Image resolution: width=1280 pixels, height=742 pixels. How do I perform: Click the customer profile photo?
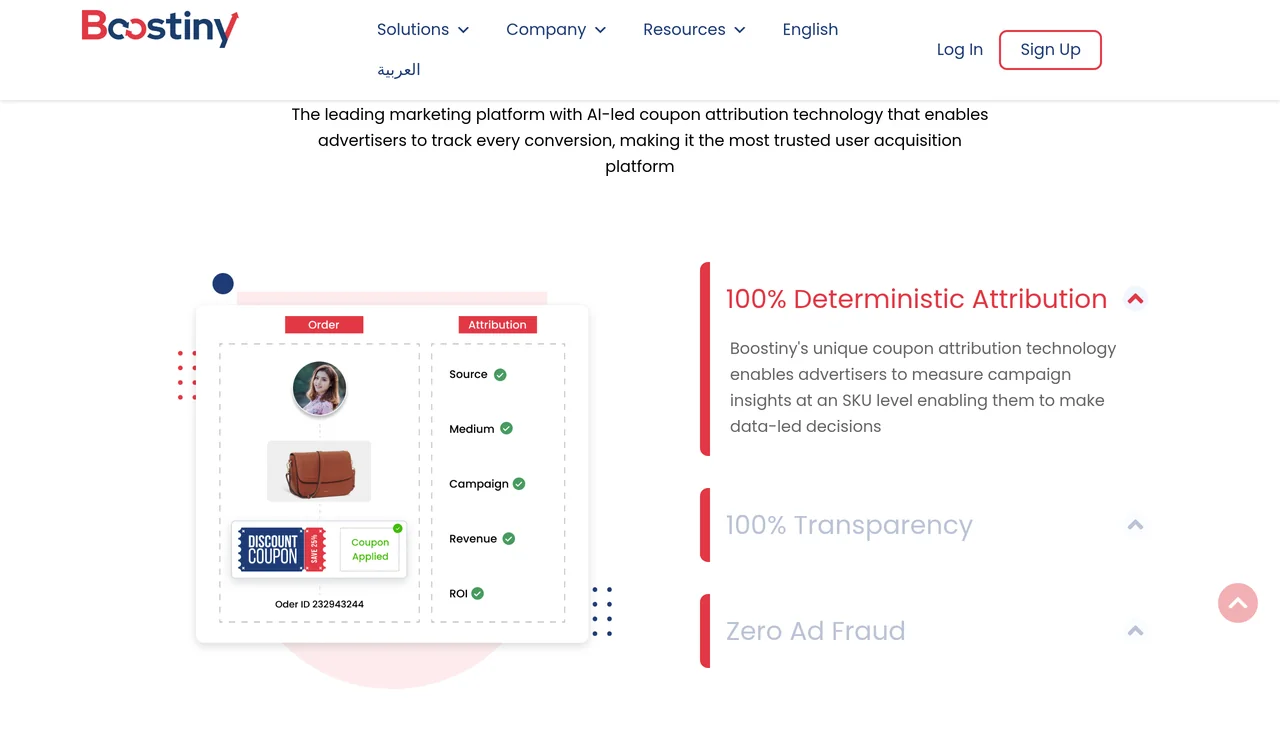[x=319, y=388]
